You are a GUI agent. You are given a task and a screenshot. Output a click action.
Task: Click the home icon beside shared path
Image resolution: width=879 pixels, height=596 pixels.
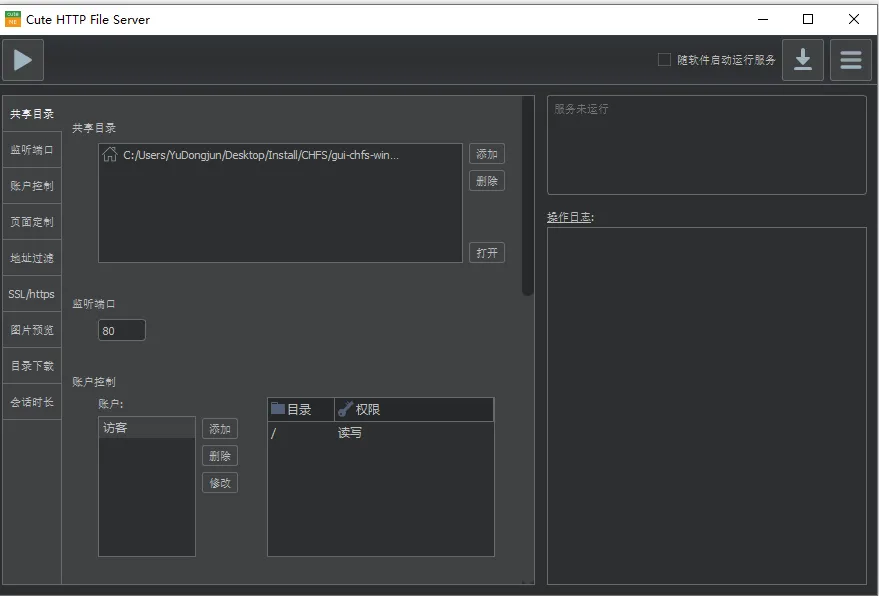pyautogui.click(x=110, y=155)
